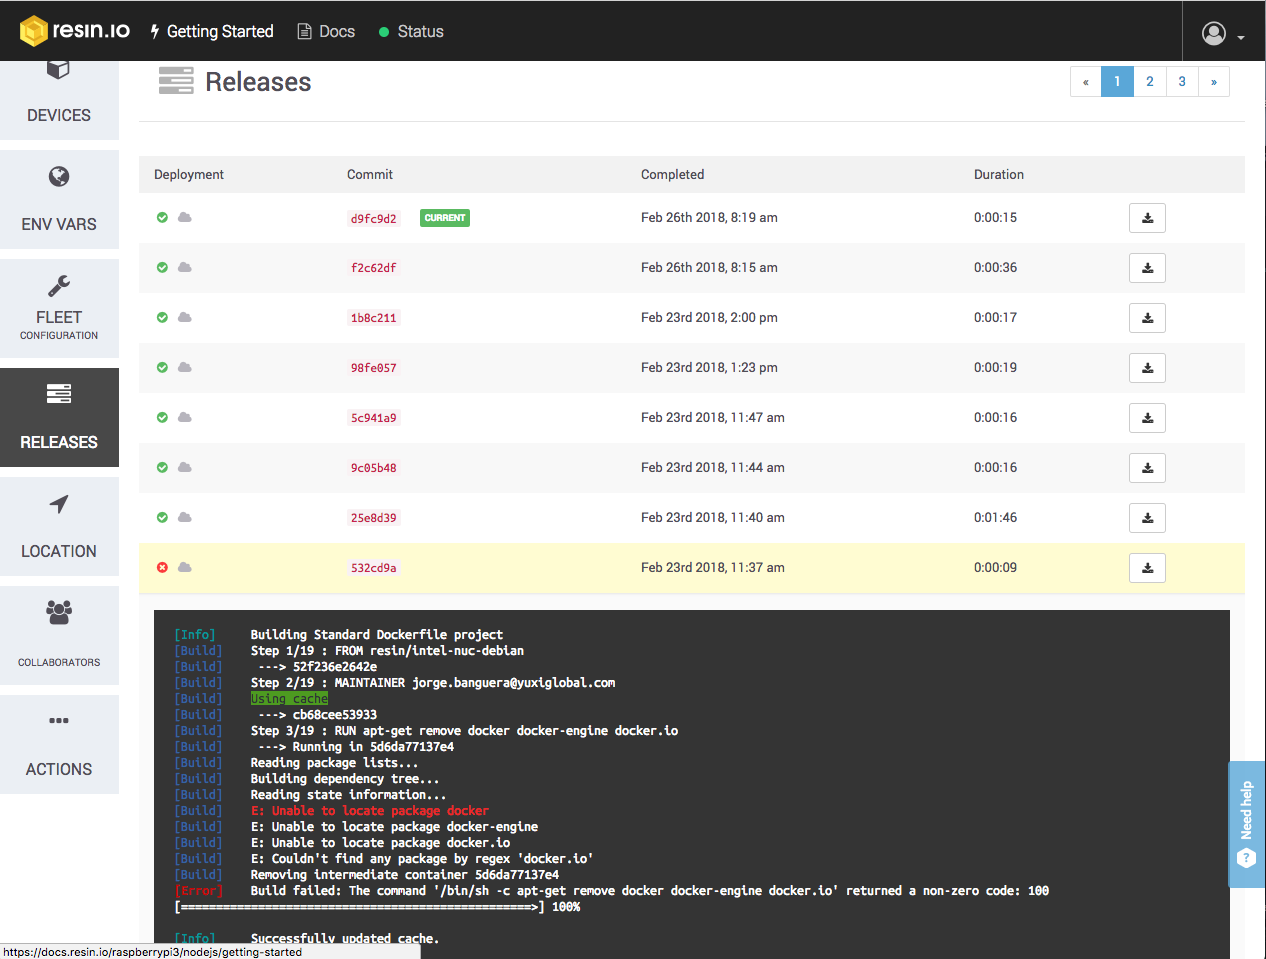Click the green success icon for d9fc9d2
The image size is (1266, 959).
(x=162, y=217)
